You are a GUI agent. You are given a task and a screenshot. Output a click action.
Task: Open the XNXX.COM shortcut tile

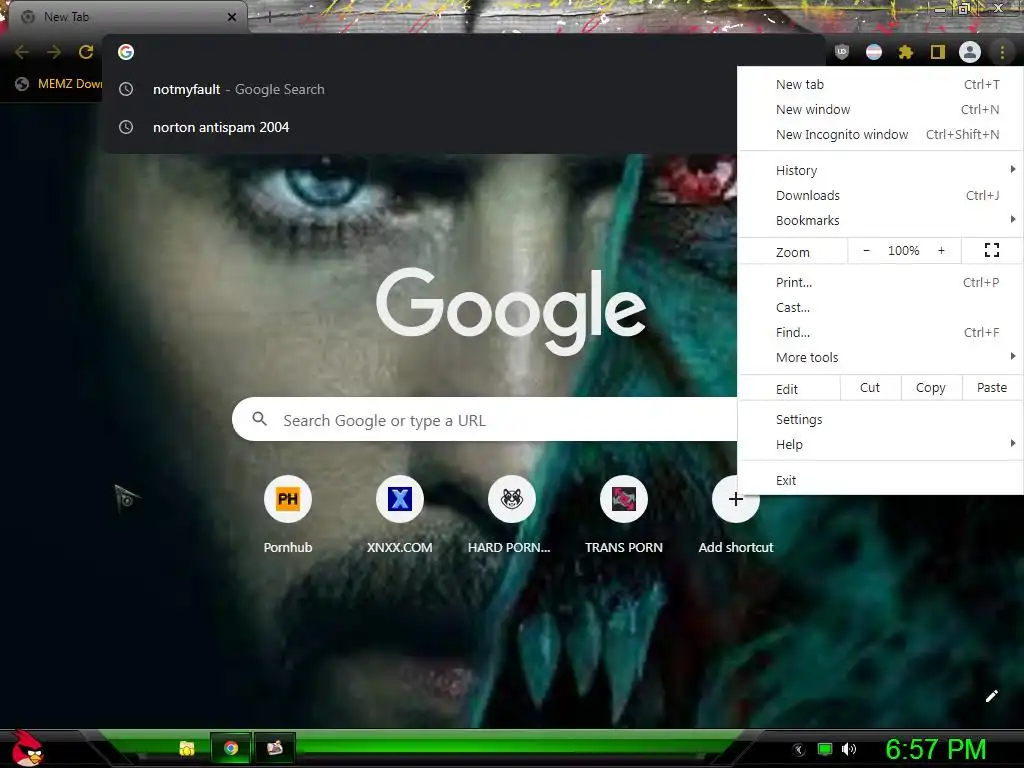pyautogui.click(x=400, y=515)
